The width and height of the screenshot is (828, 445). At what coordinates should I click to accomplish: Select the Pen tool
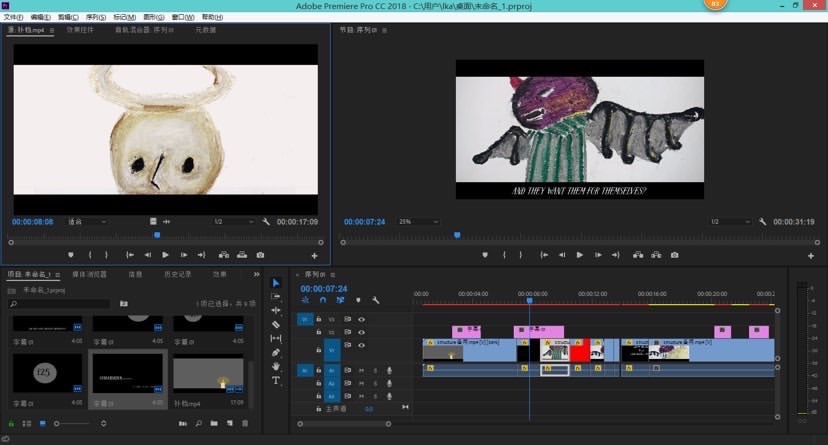point(276,352)
